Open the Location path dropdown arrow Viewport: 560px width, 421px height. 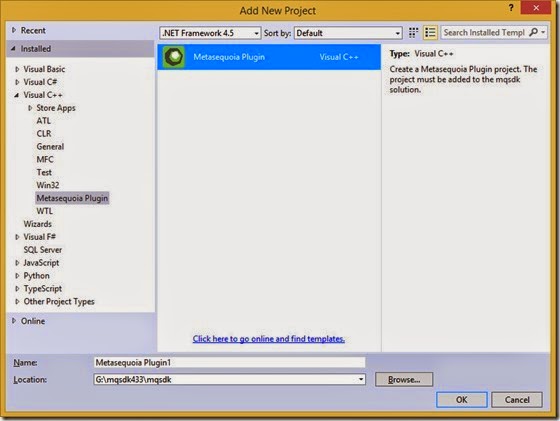point(361,379)
